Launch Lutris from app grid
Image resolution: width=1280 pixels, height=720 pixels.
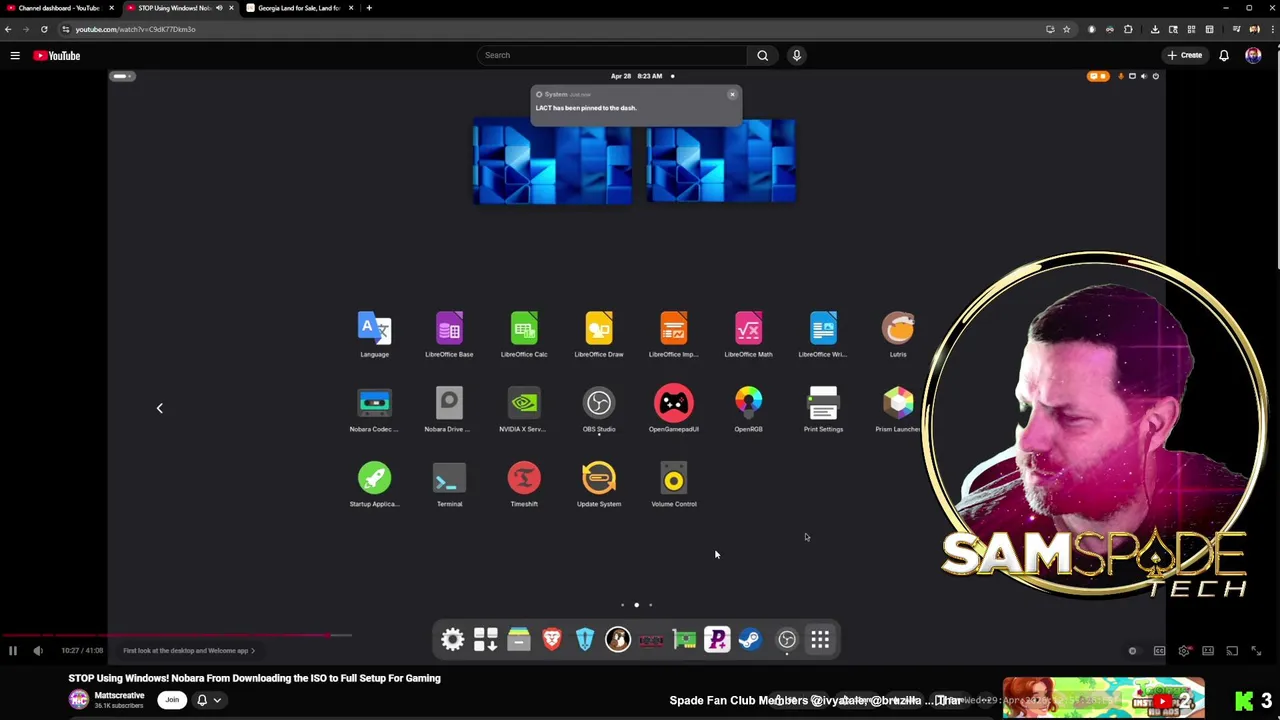[x=898, y=334]
